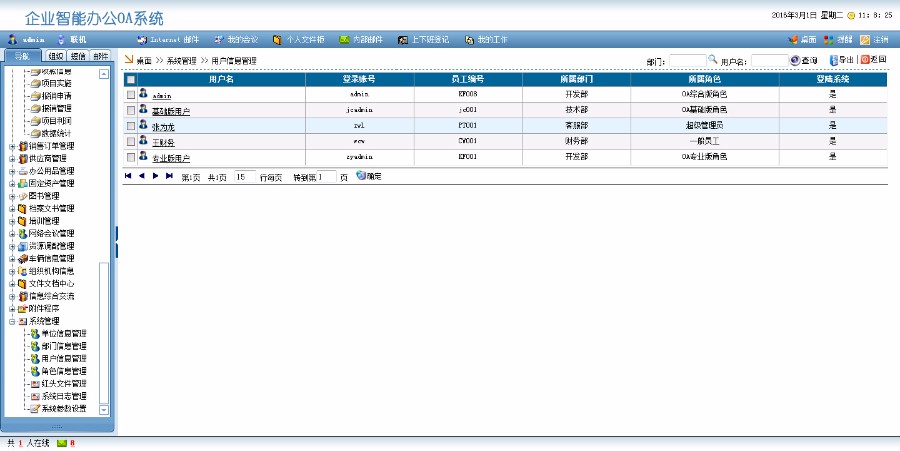900x451 pixels.
Task: Collapse the 系统管理 tree node
Action: (x=12, y=321)
